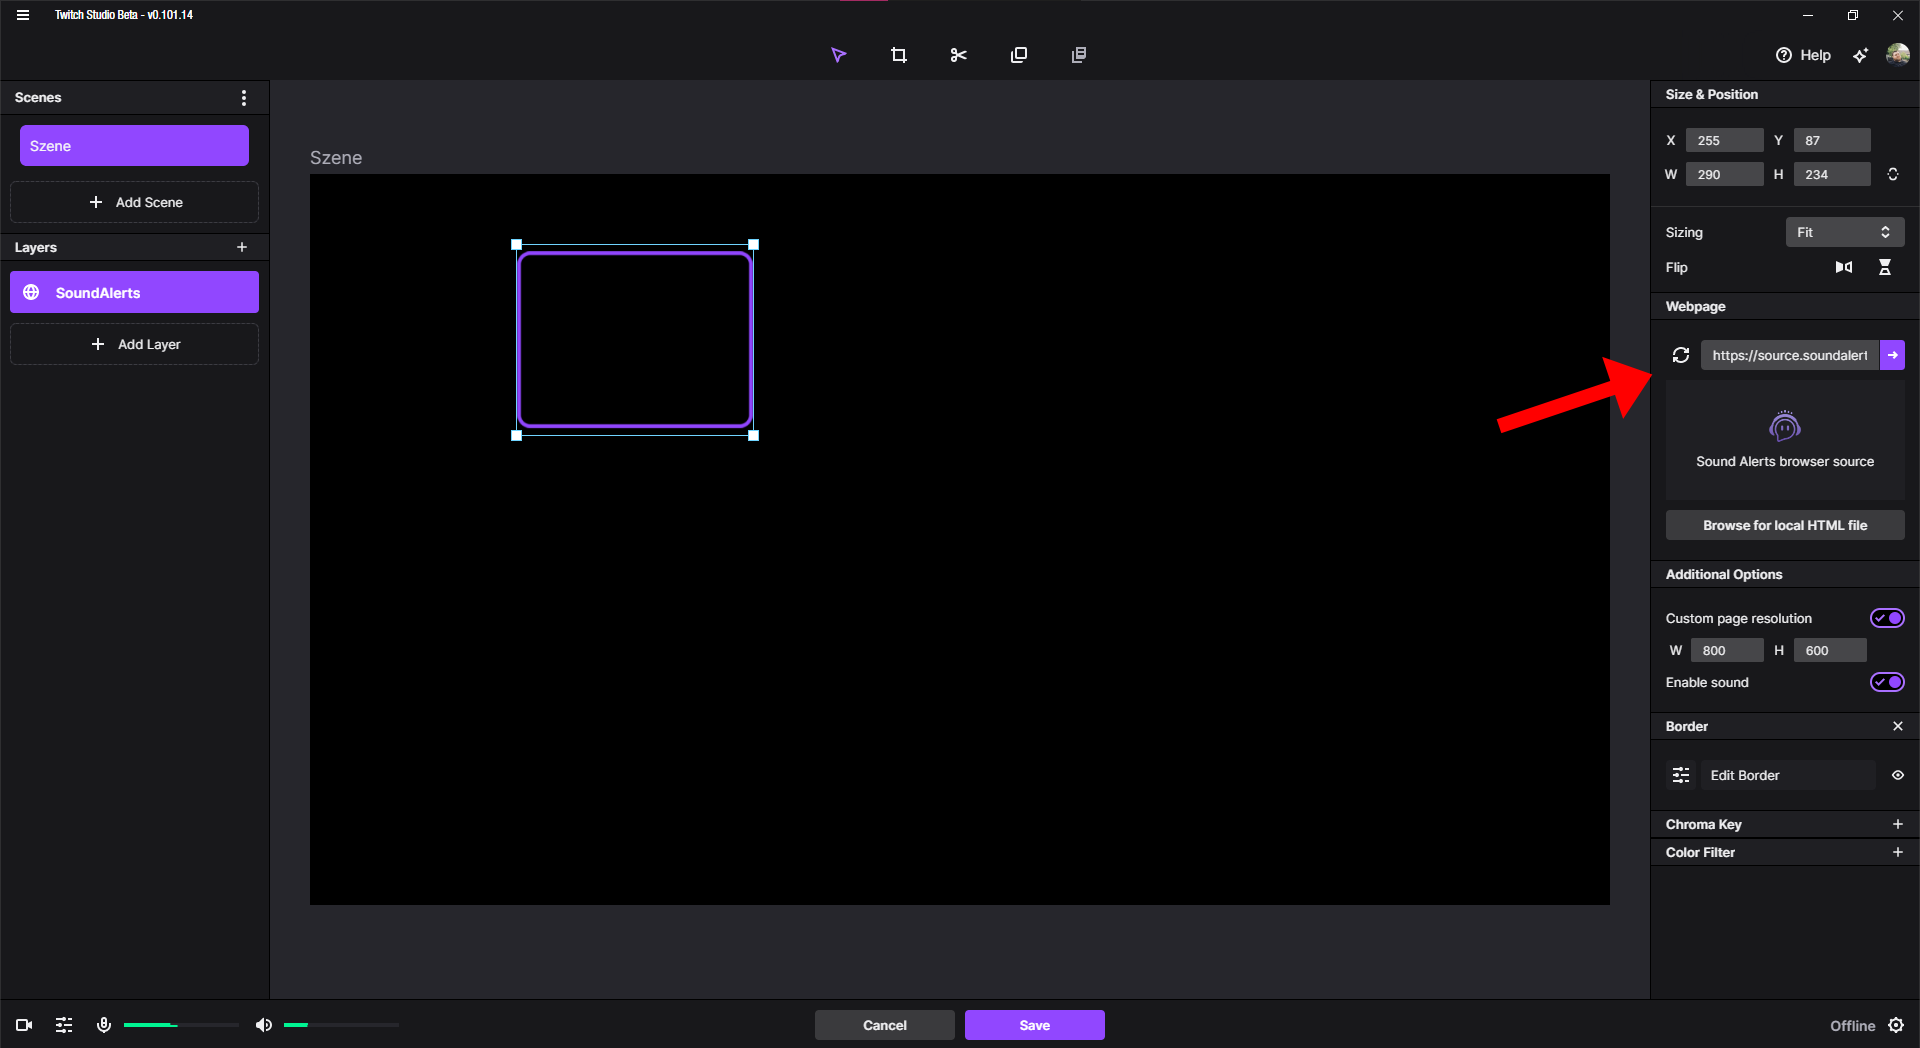Add Chroma Key with plus icon
1920x1048 pixels.
pyautogui.click(x=1898, y=824)
